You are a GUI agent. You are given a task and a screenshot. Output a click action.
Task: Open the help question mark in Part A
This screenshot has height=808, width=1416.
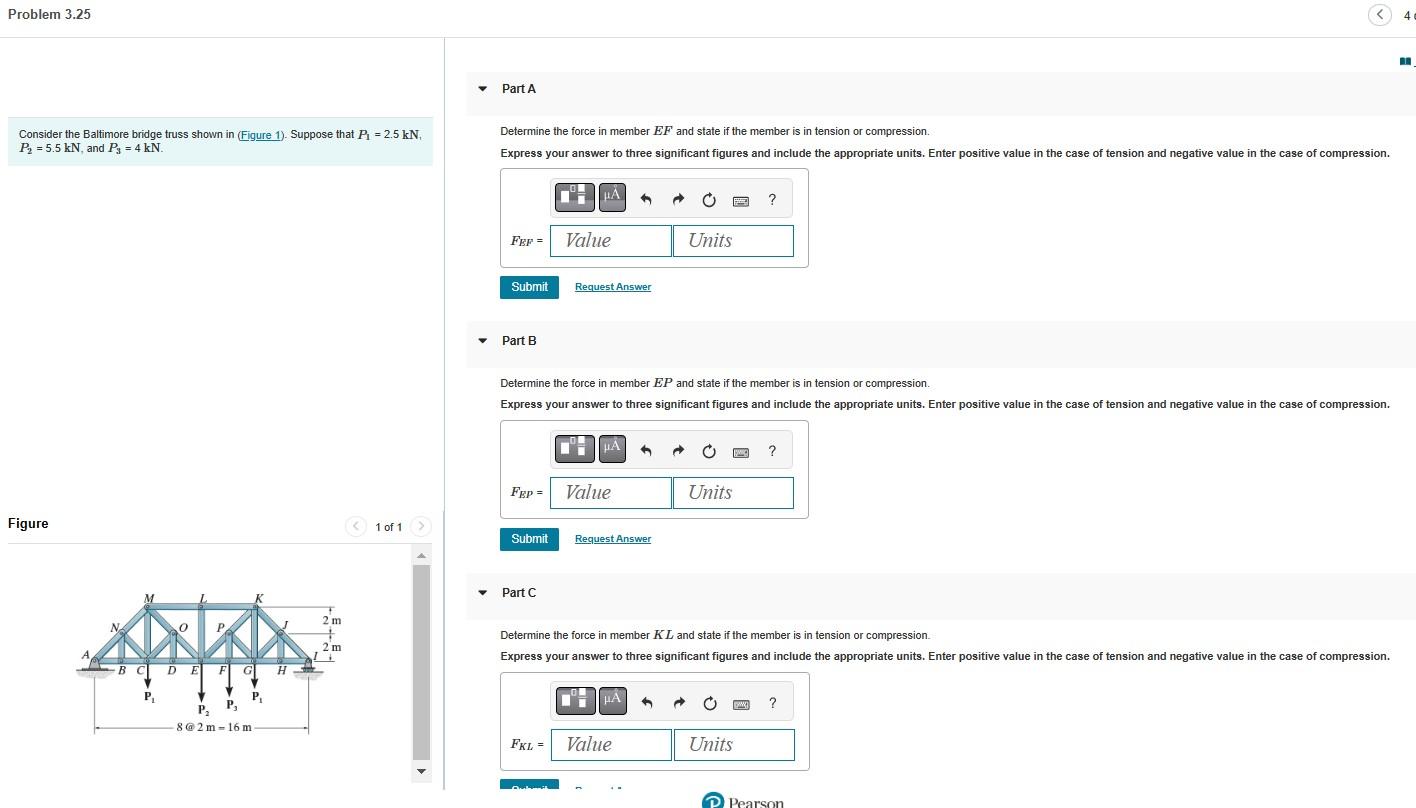tap(772, 200)
